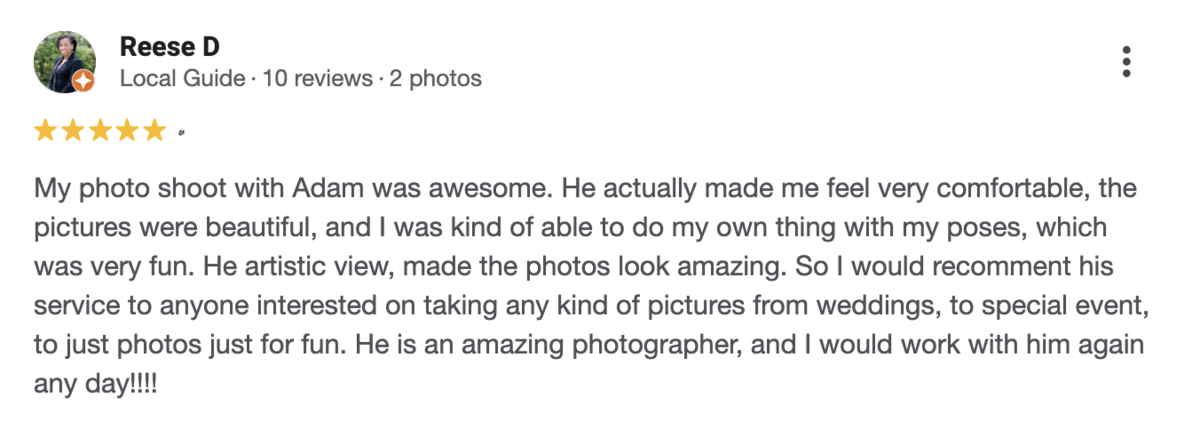The width and height of the screenshot is (1200, 421).
Task: Open Reese D's profile photo
Action: click(x=62, y=58)
